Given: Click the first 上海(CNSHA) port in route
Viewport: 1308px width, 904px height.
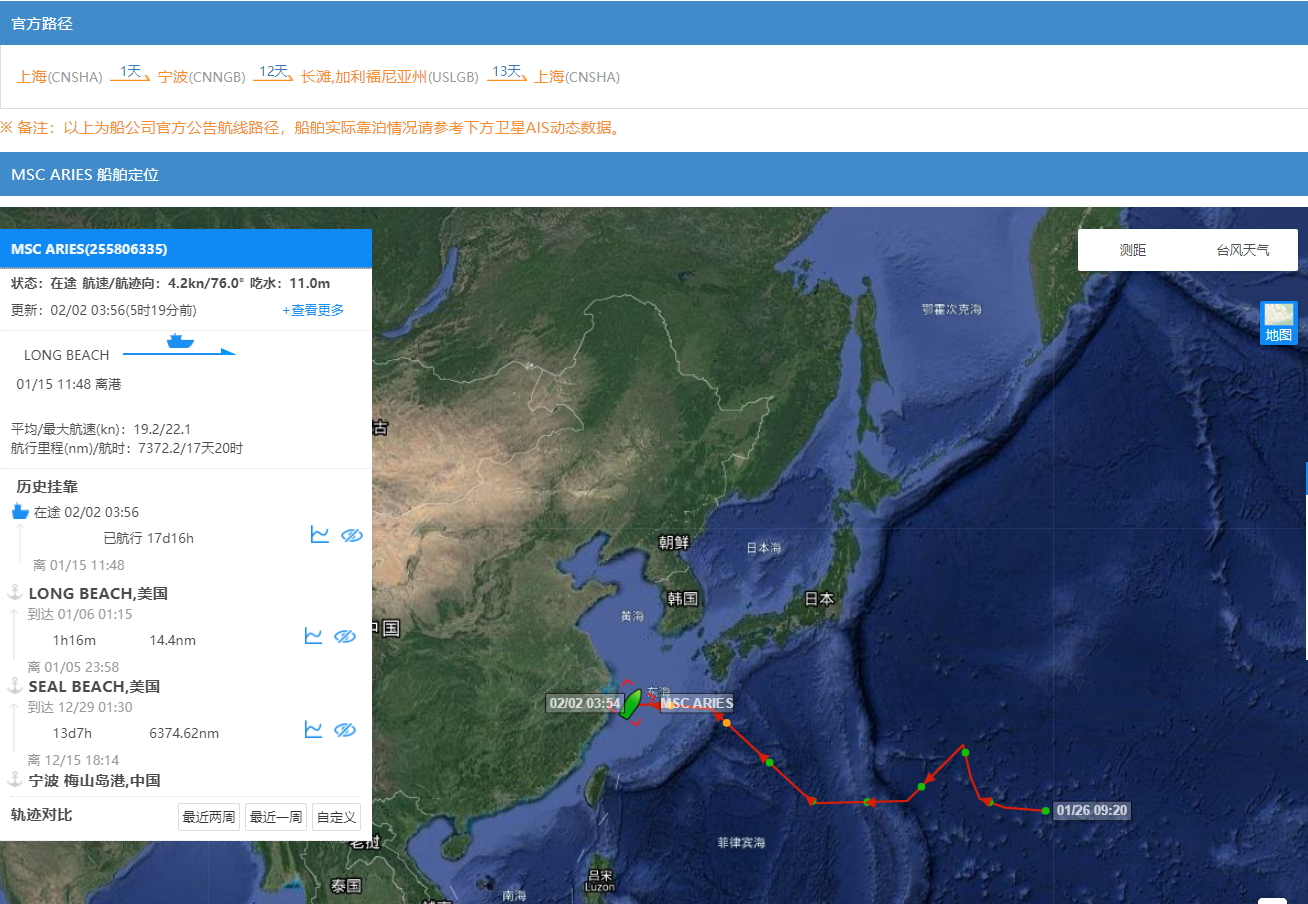Looking at the screenshot, I should point(59,77).
